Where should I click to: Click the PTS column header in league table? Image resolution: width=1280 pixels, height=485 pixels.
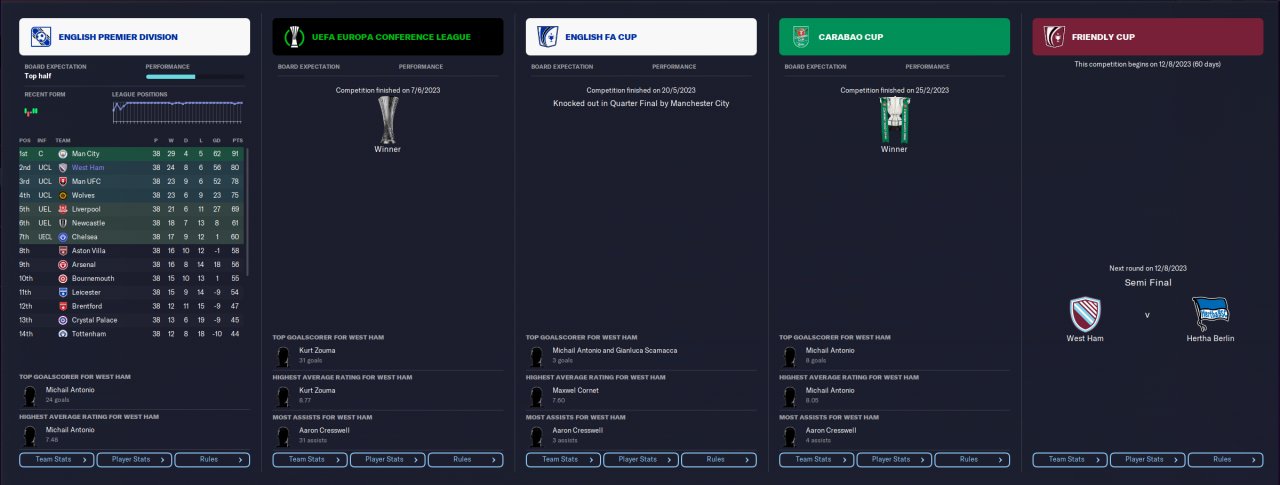click(236, 141)
